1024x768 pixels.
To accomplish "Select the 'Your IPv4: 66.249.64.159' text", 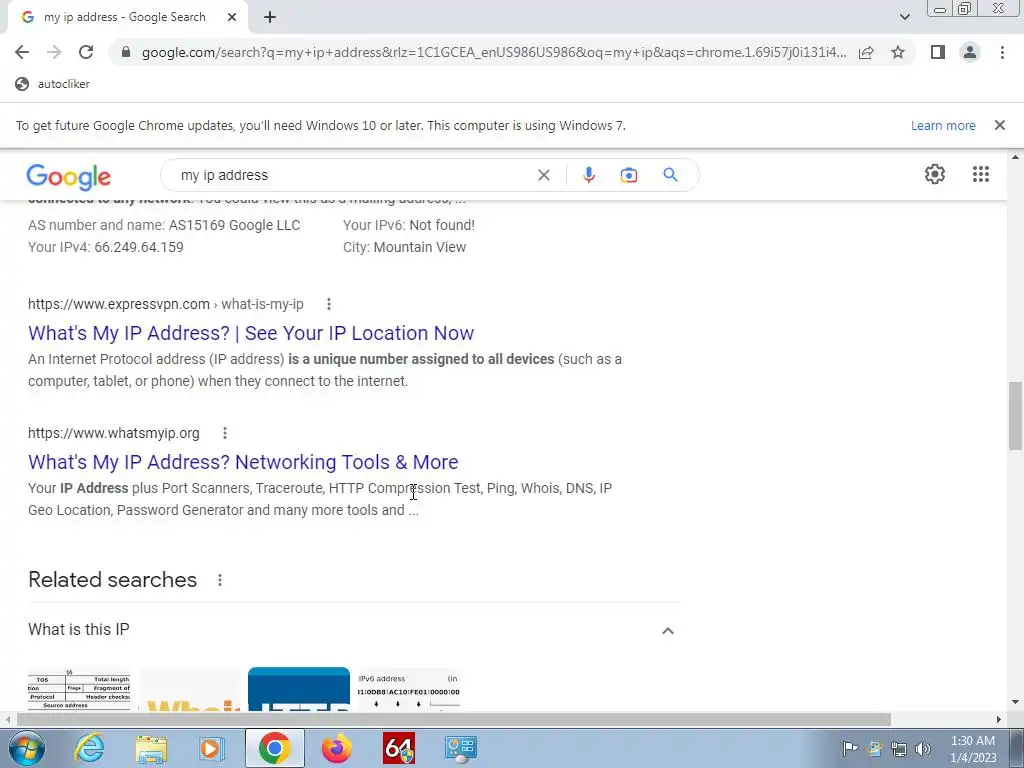I will tap(106, 248).
